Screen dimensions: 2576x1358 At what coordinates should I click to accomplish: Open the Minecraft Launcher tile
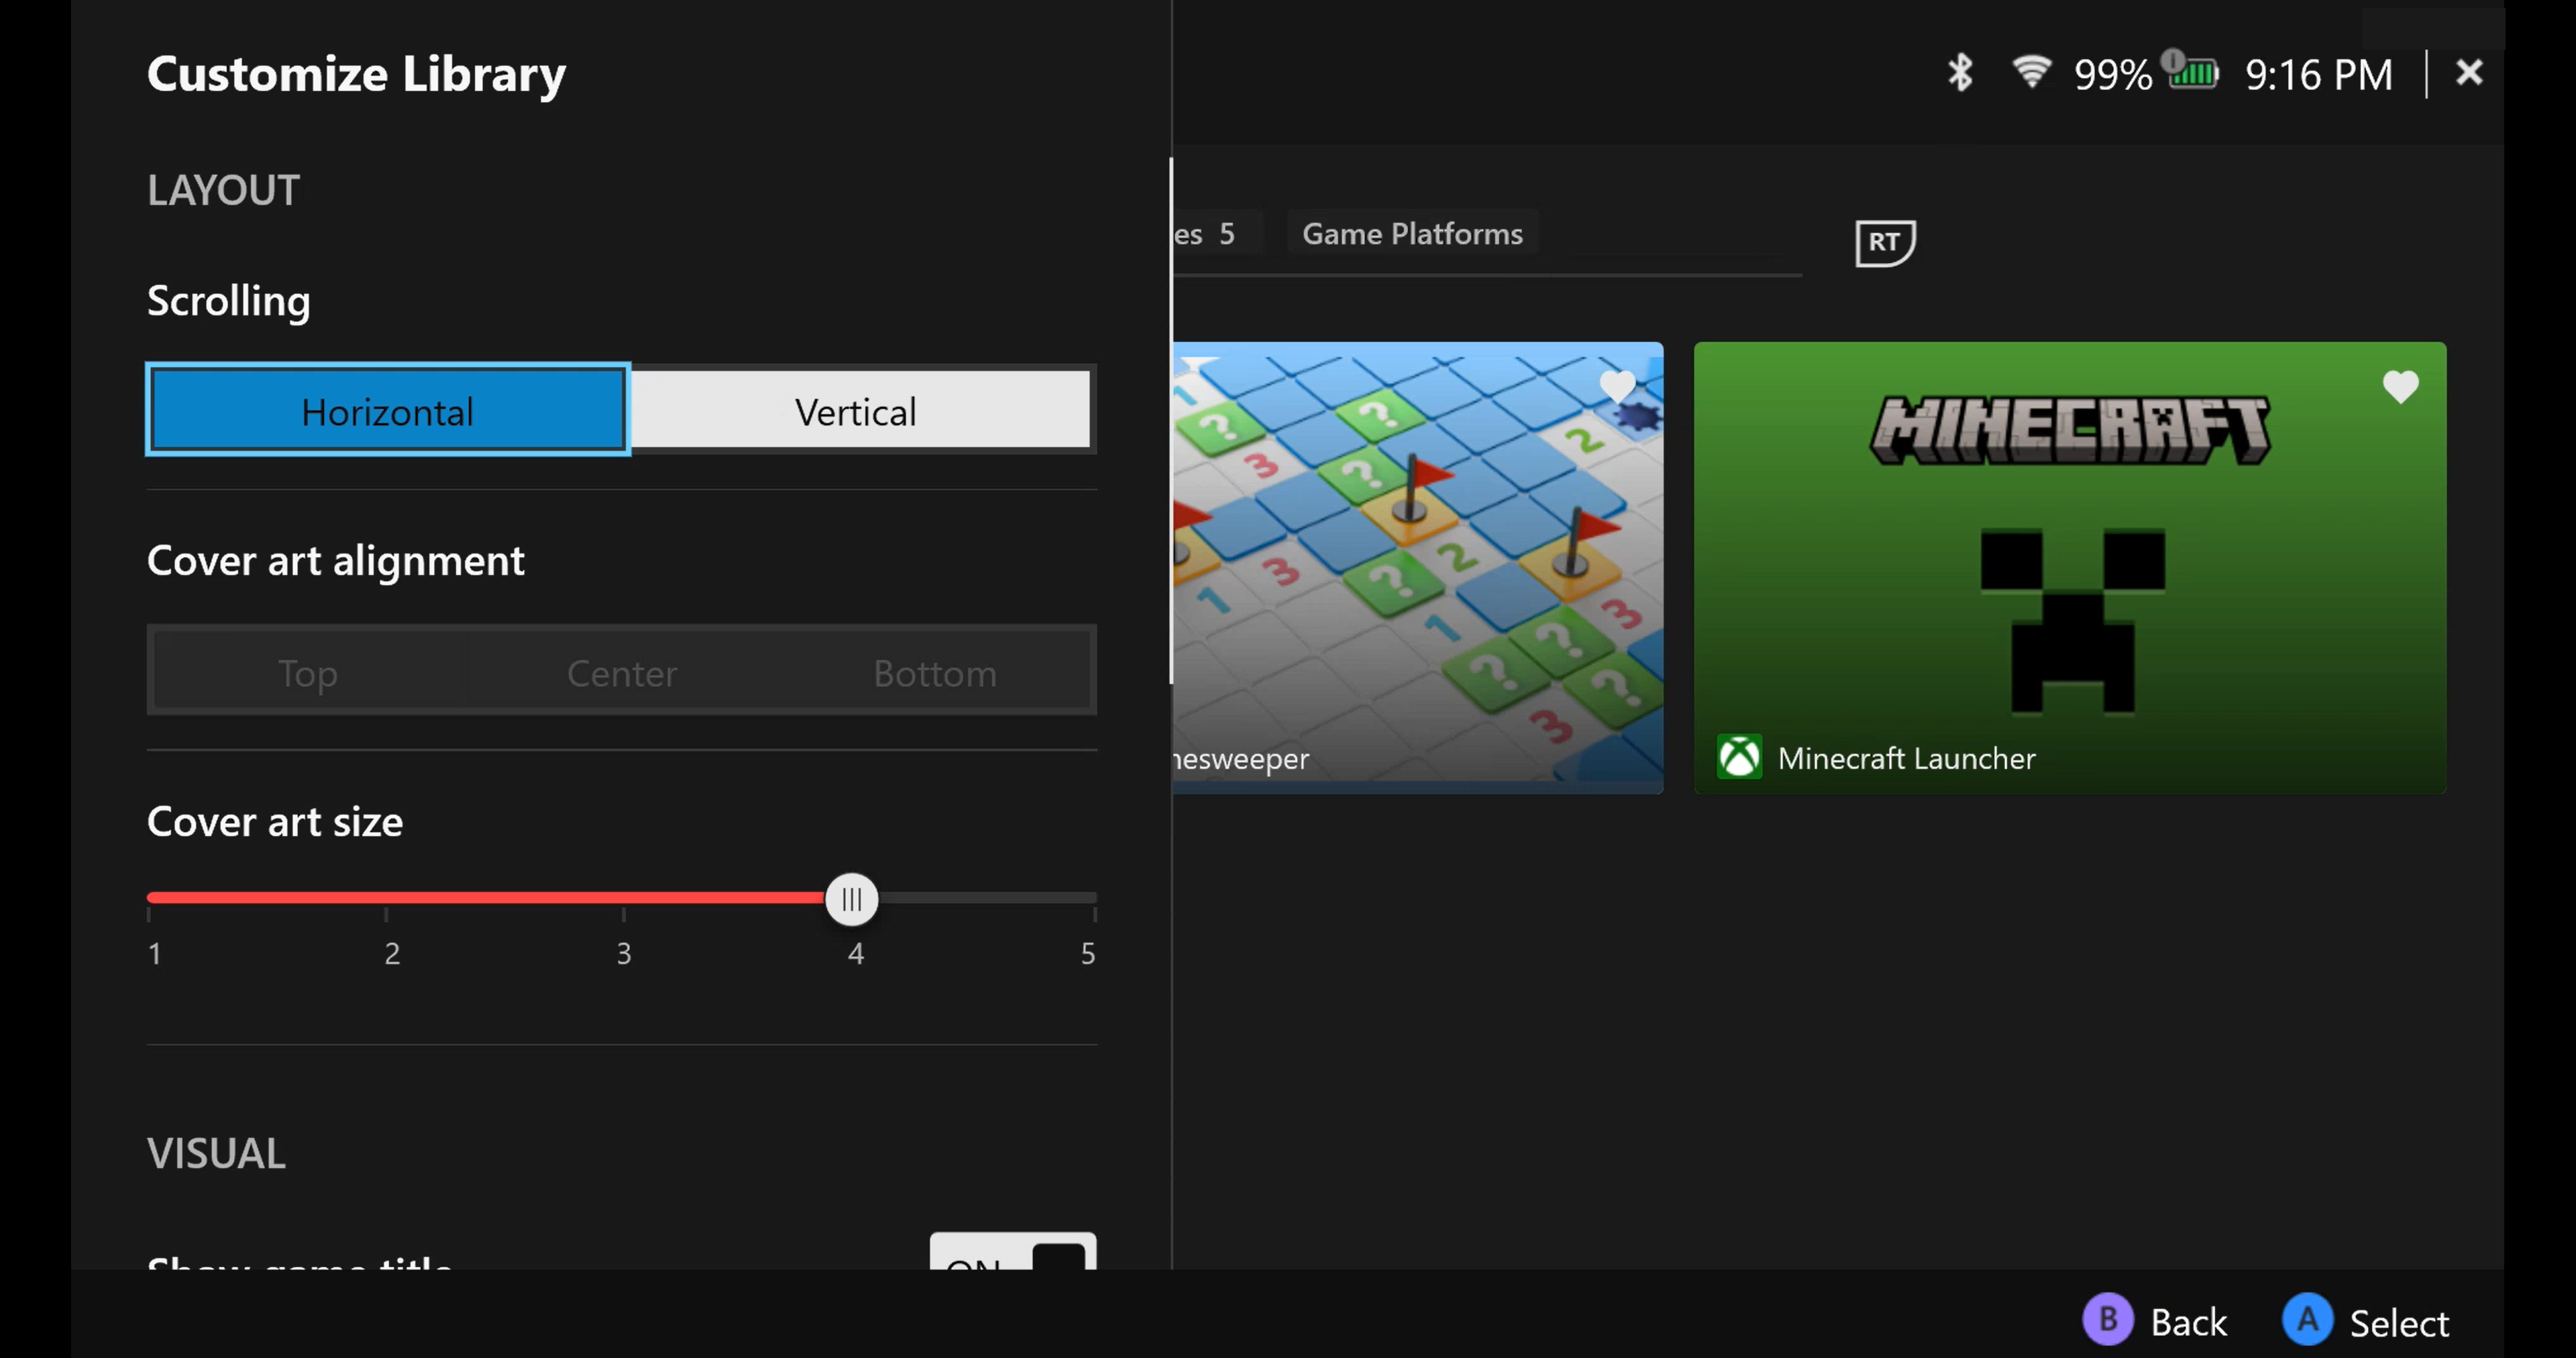[2069, 580]
